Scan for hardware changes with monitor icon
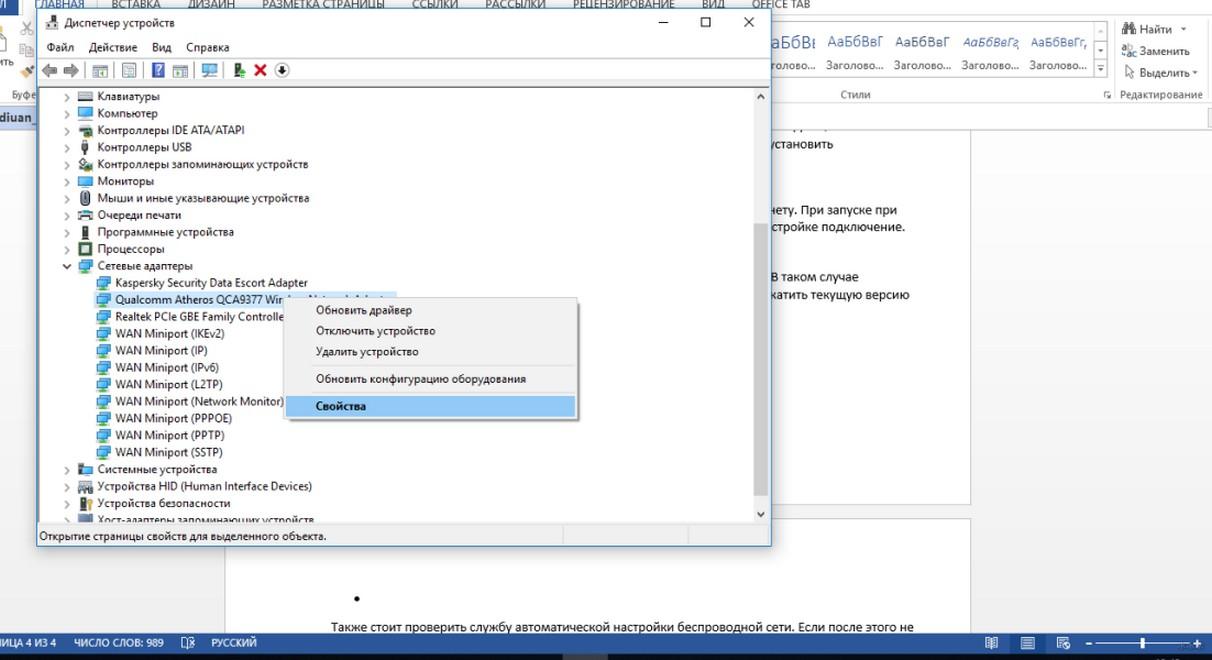1212x660 pixels. (209, 70)
